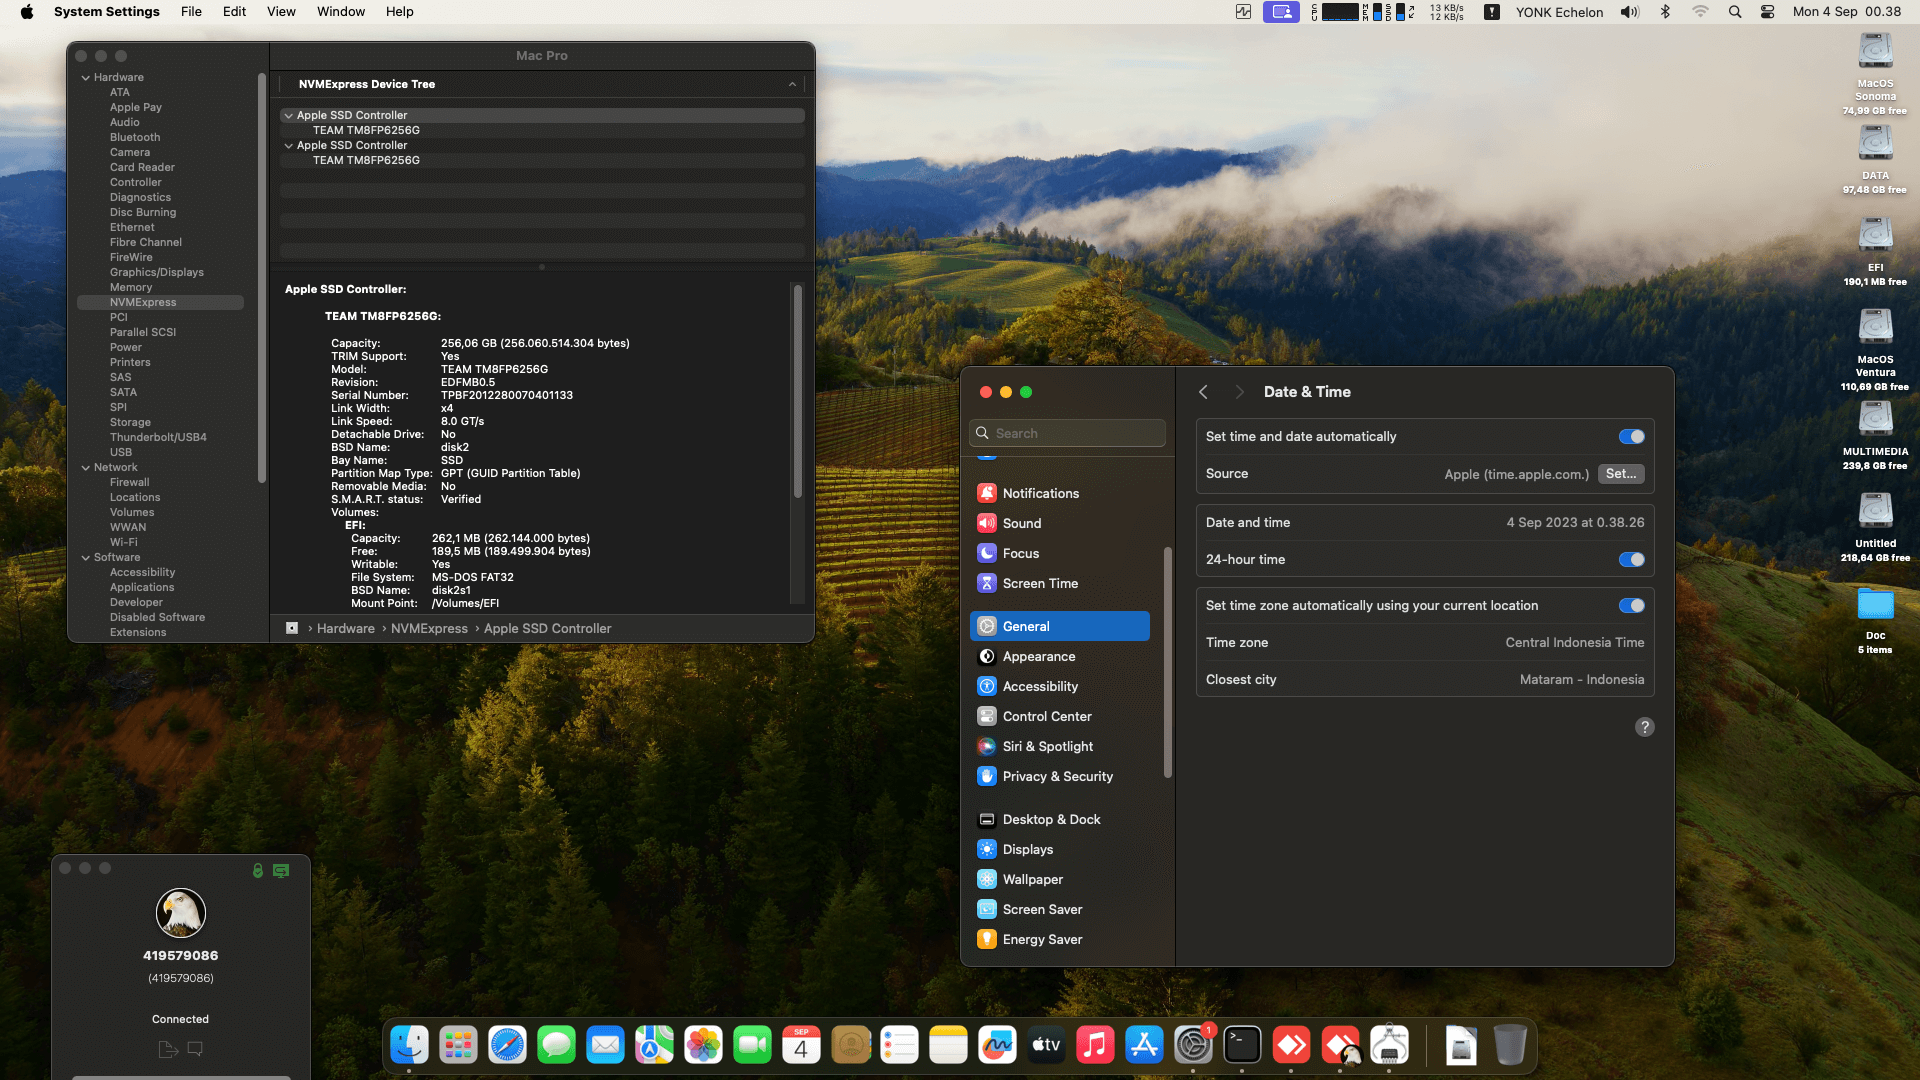Open the Edit menu
Image resolution: width=1920 pixels, height=1080 pixels.
point(234,12)
